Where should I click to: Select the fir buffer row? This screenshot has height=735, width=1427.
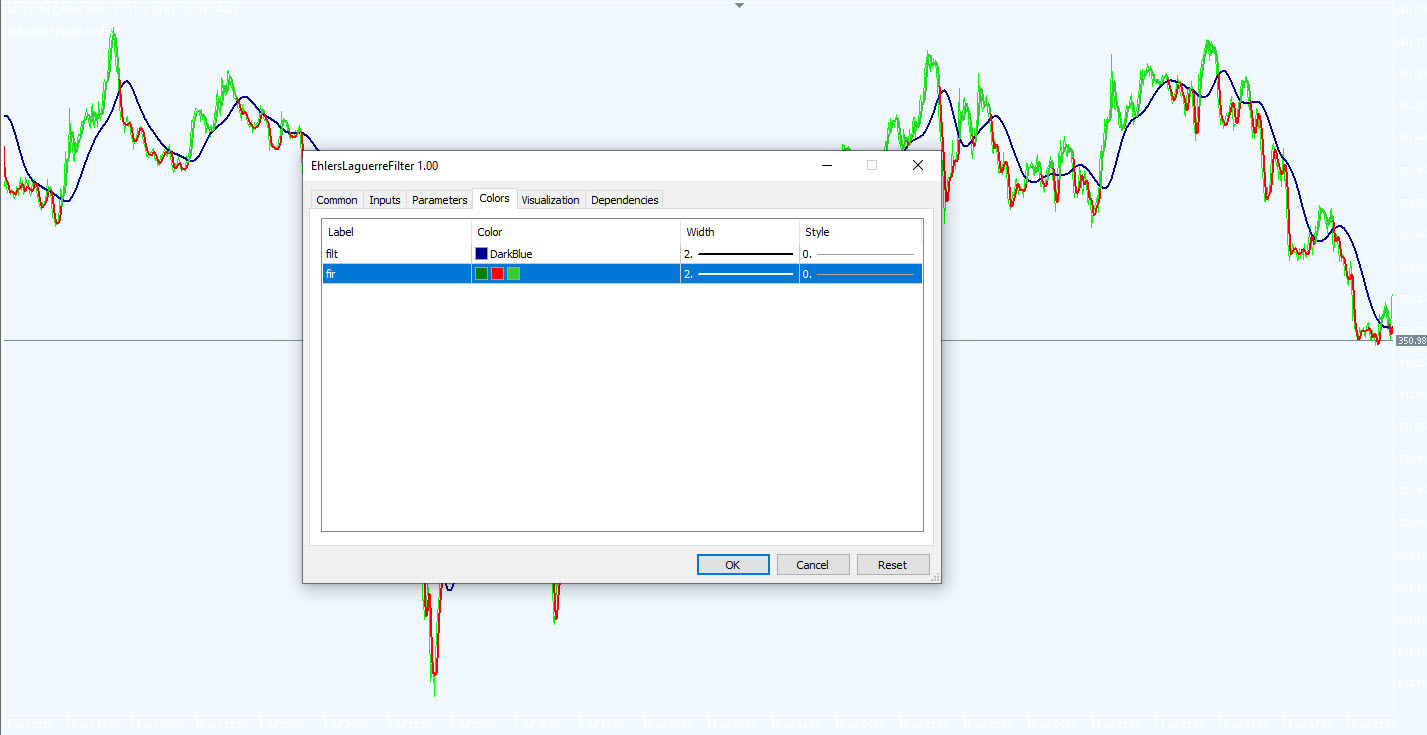point(390,273)
